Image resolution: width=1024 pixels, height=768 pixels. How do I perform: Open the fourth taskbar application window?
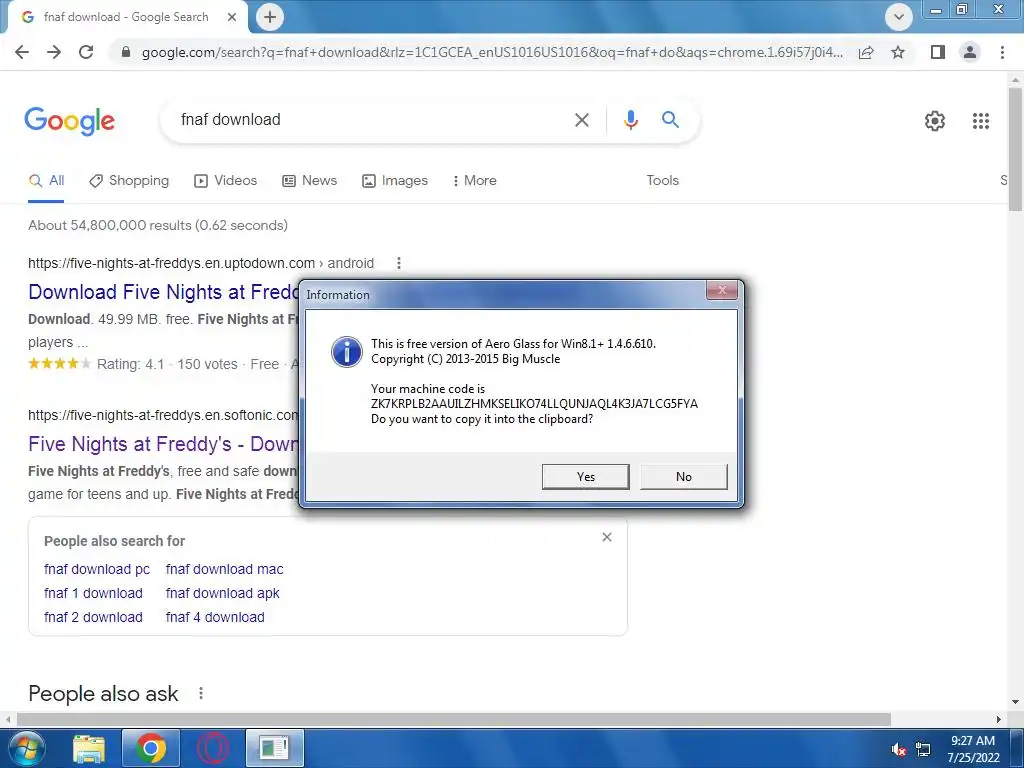[x=274, y=748]
